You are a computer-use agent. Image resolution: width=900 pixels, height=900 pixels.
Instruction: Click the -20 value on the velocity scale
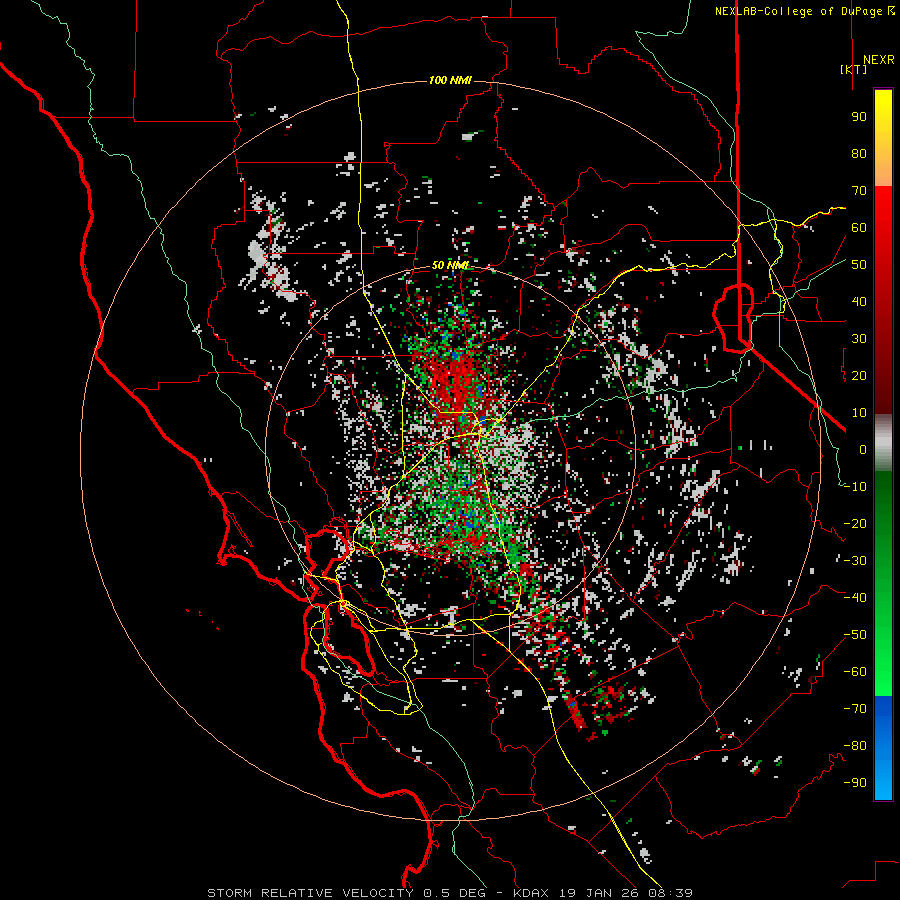[855, 523]
